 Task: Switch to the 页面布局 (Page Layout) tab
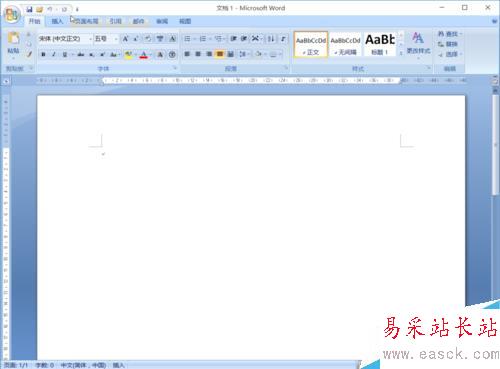[86, 21]
